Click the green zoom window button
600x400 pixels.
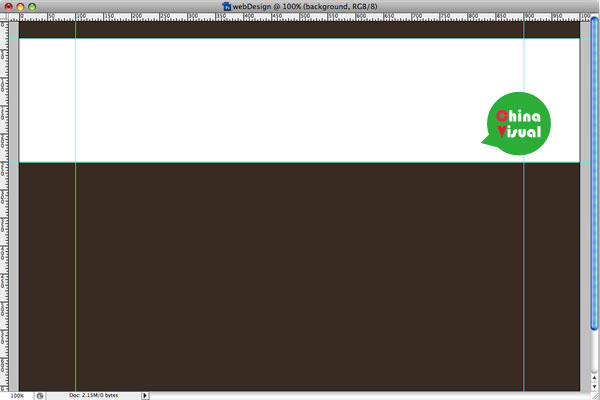click(x=33, y=6)
